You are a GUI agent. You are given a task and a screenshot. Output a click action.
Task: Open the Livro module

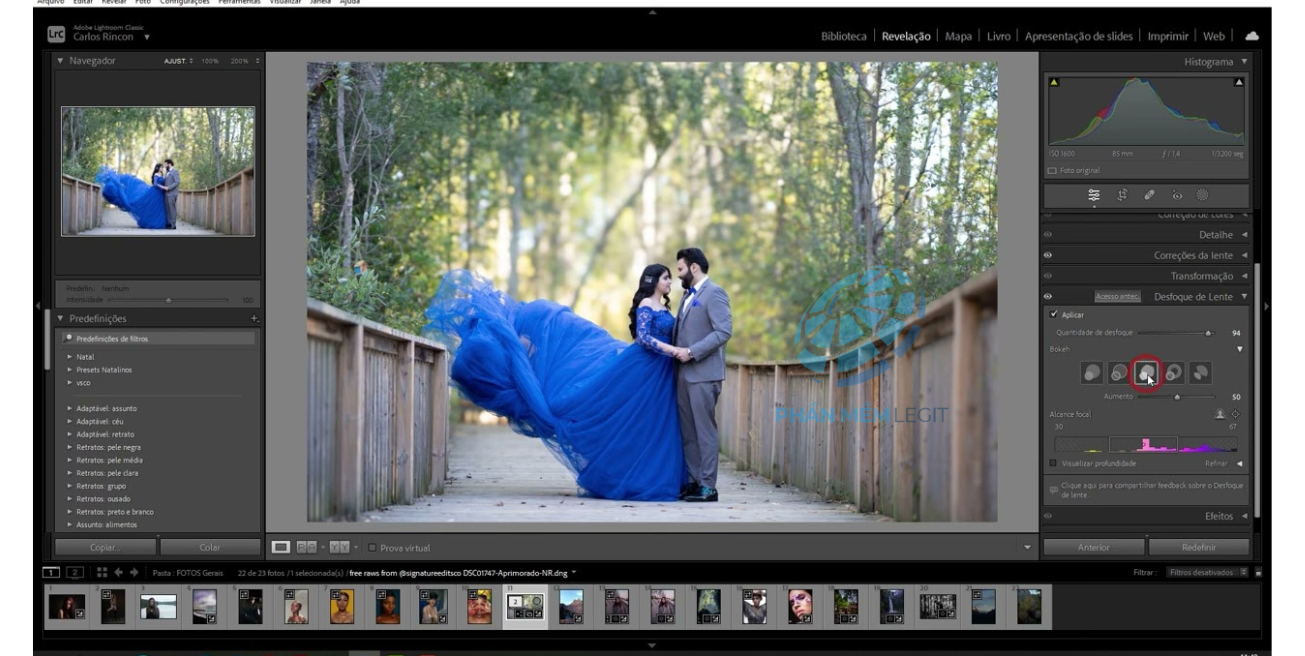click(x=998, y=36)
